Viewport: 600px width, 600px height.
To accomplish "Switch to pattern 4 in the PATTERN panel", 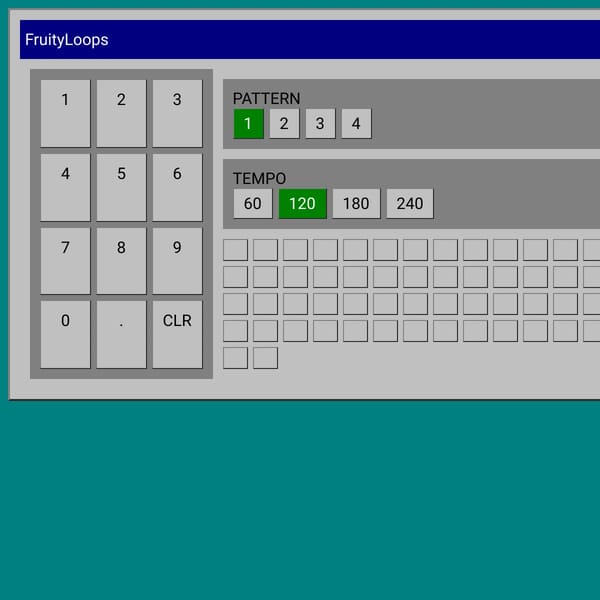I will click(x=356, y=124).
